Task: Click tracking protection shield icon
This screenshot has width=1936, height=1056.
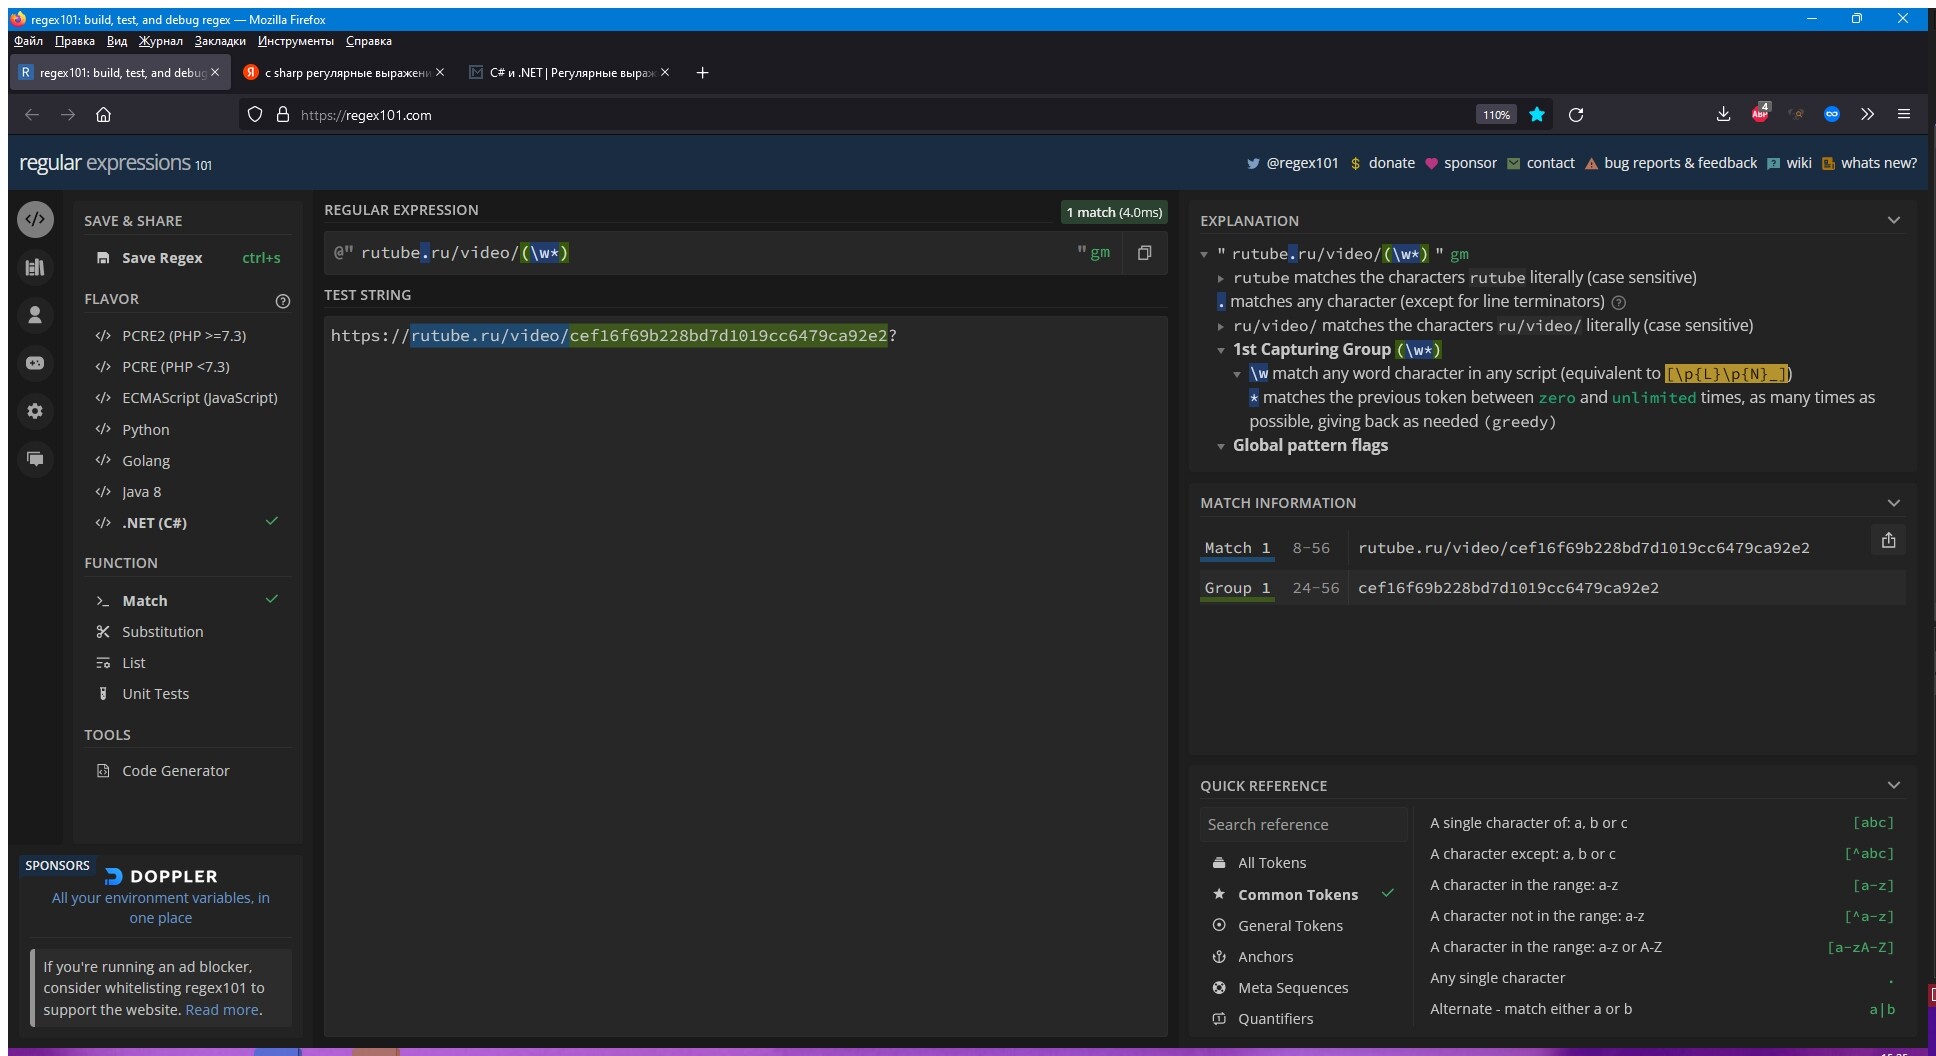Action: 255,115
